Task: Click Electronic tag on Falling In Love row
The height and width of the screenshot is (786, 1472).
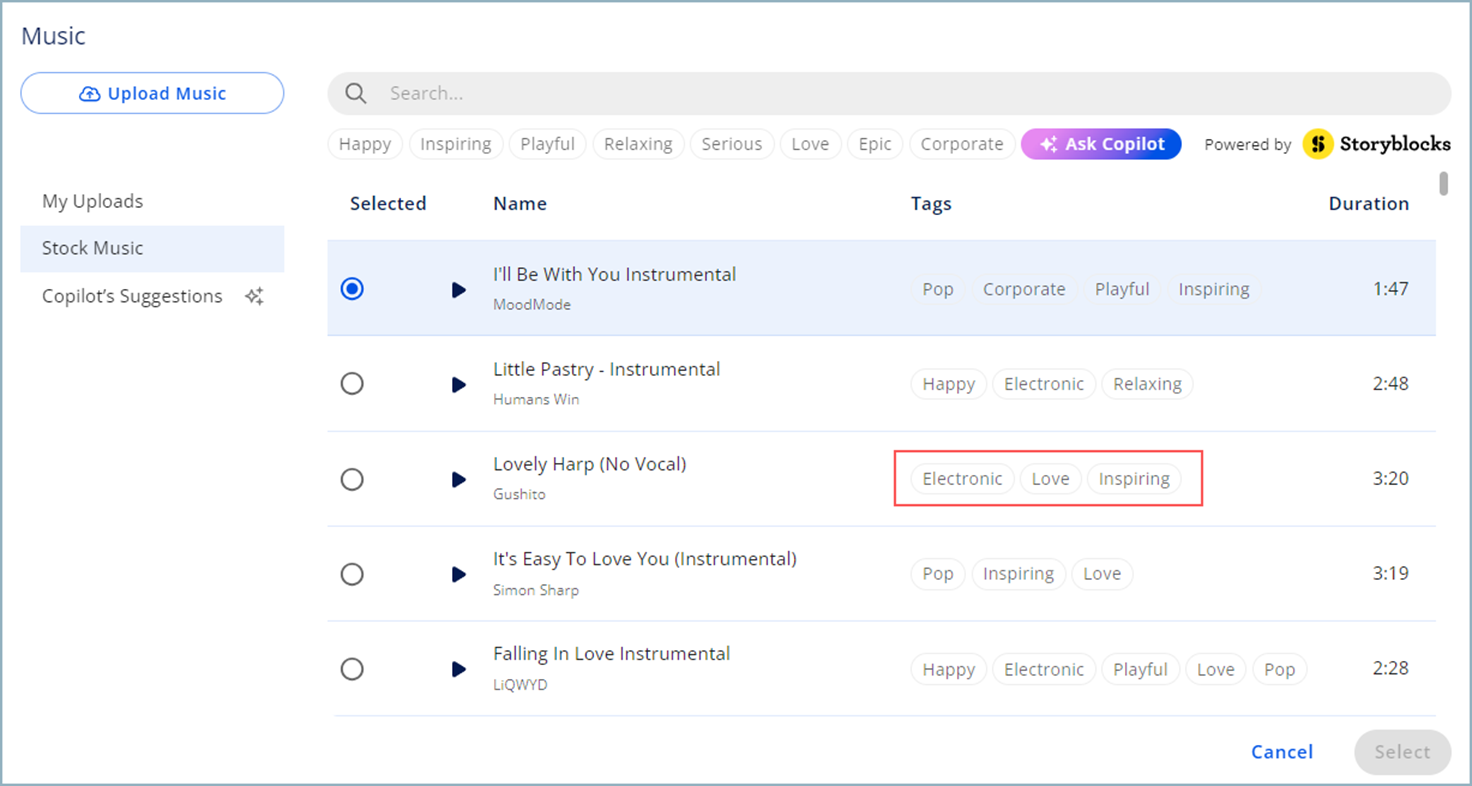Action: pos(1044,669)
